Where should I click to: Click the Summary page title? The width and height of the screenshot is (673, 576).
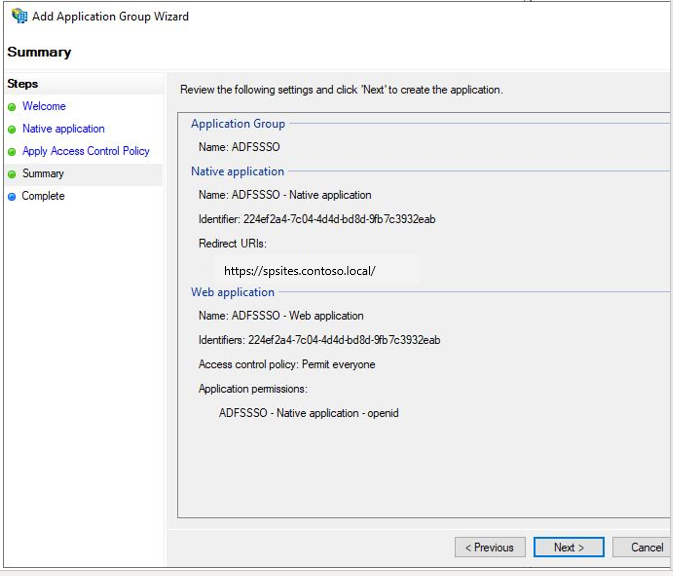click(39, 52)
